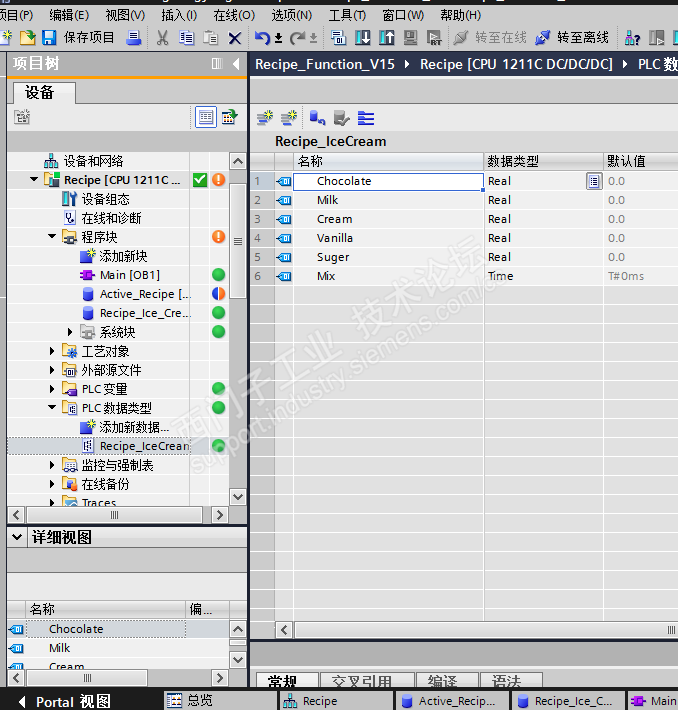Click the Expand all rows icon
The width and height of the screenshot is (678, 710).
[x=365, y=118]
